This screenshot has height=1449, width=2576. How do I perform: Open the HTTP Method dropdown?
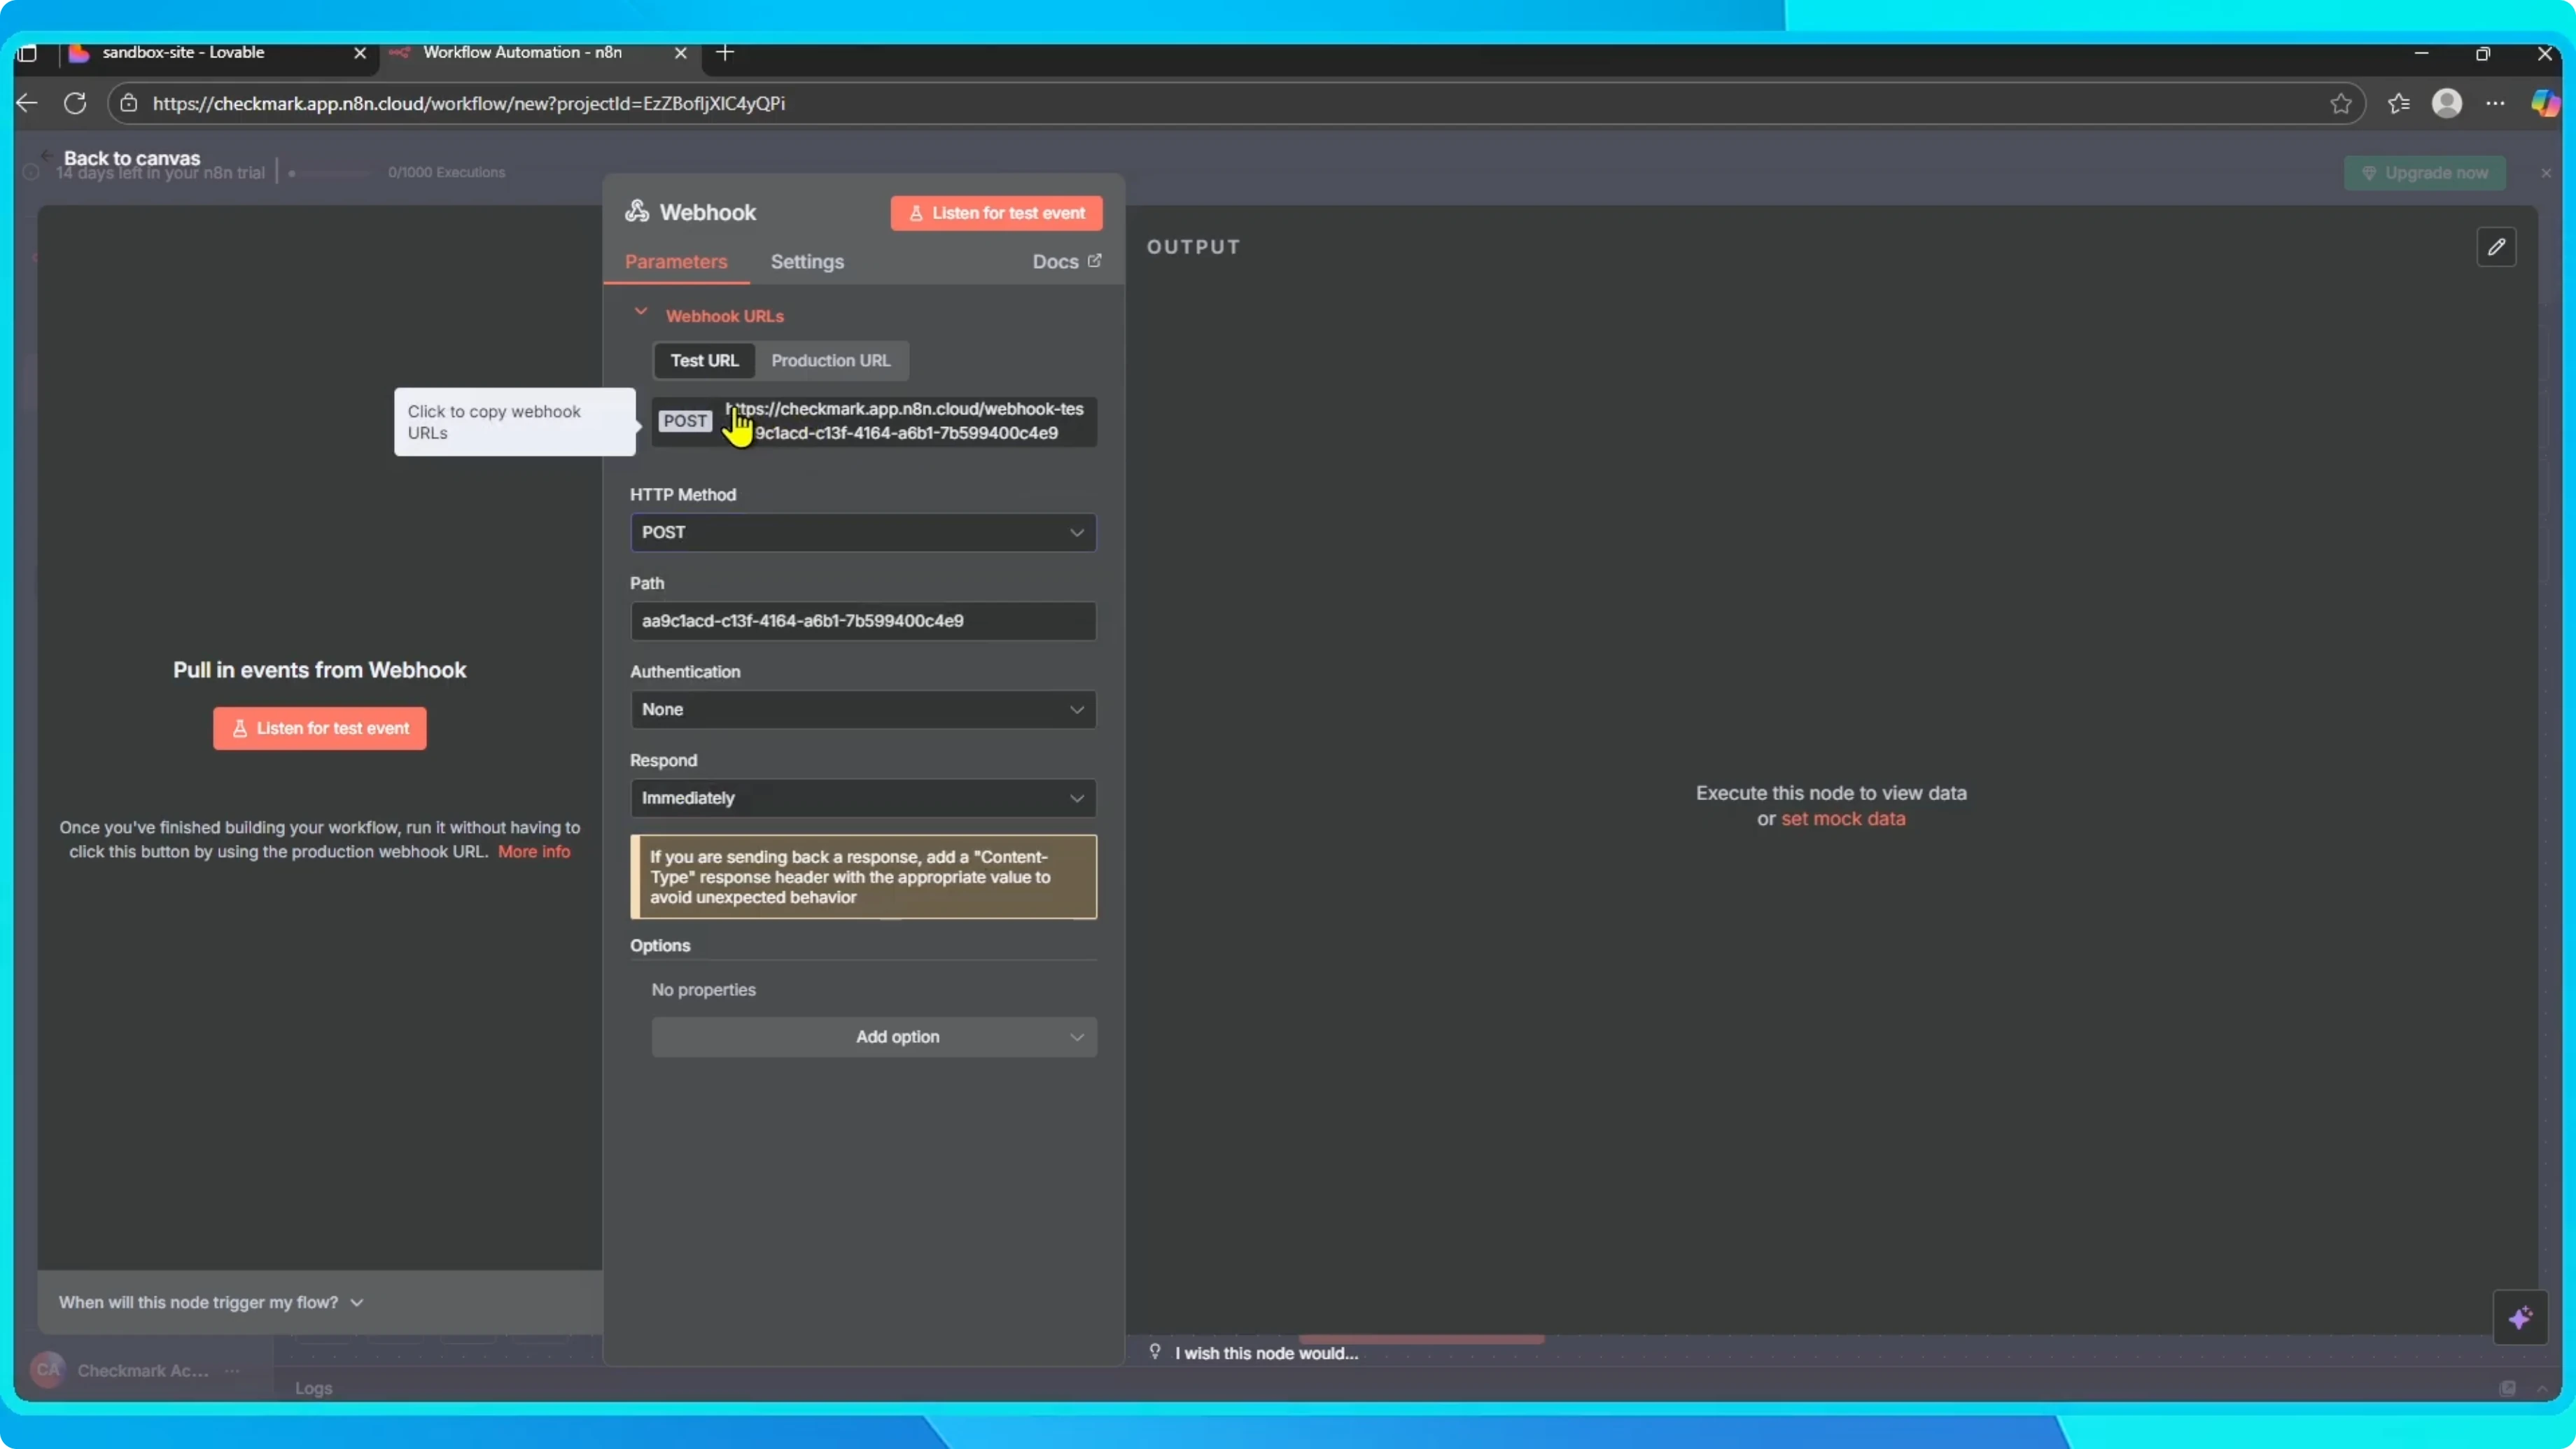tap(863, 532)
